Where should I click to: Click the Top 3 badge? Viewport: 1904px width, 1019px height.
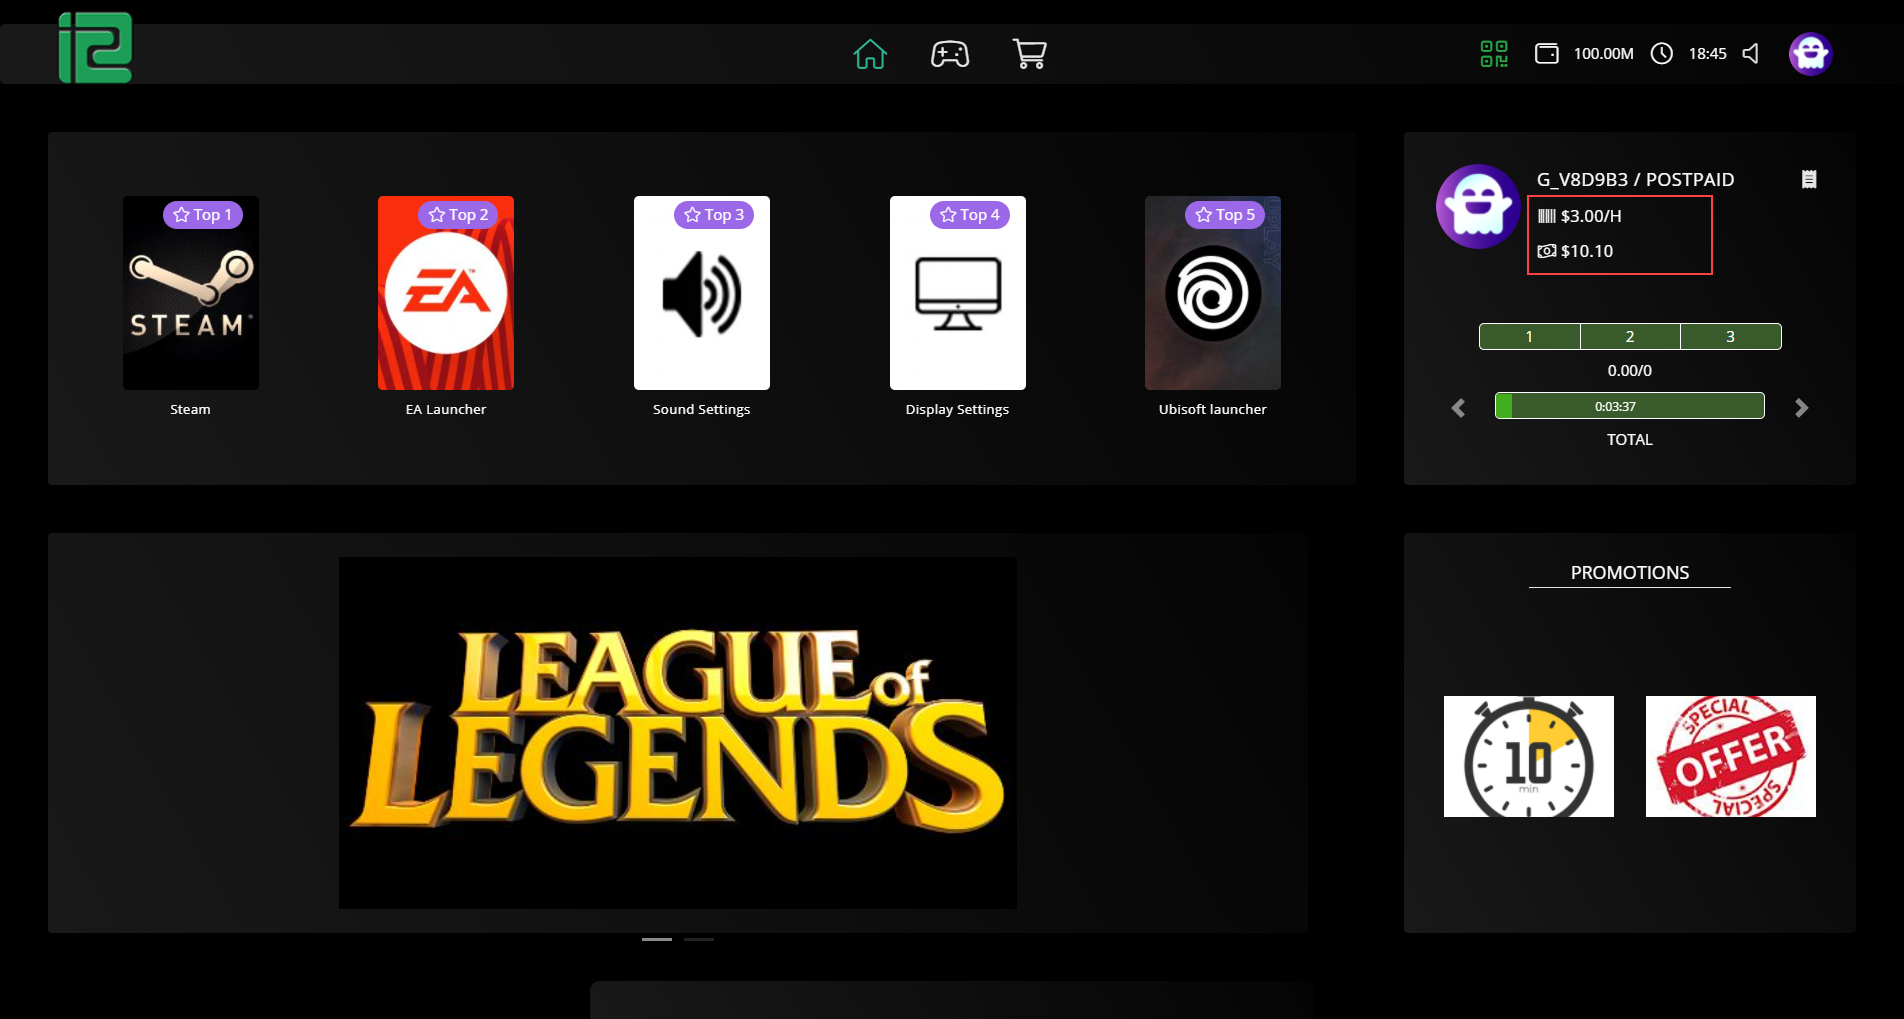[x=714, y=215]
